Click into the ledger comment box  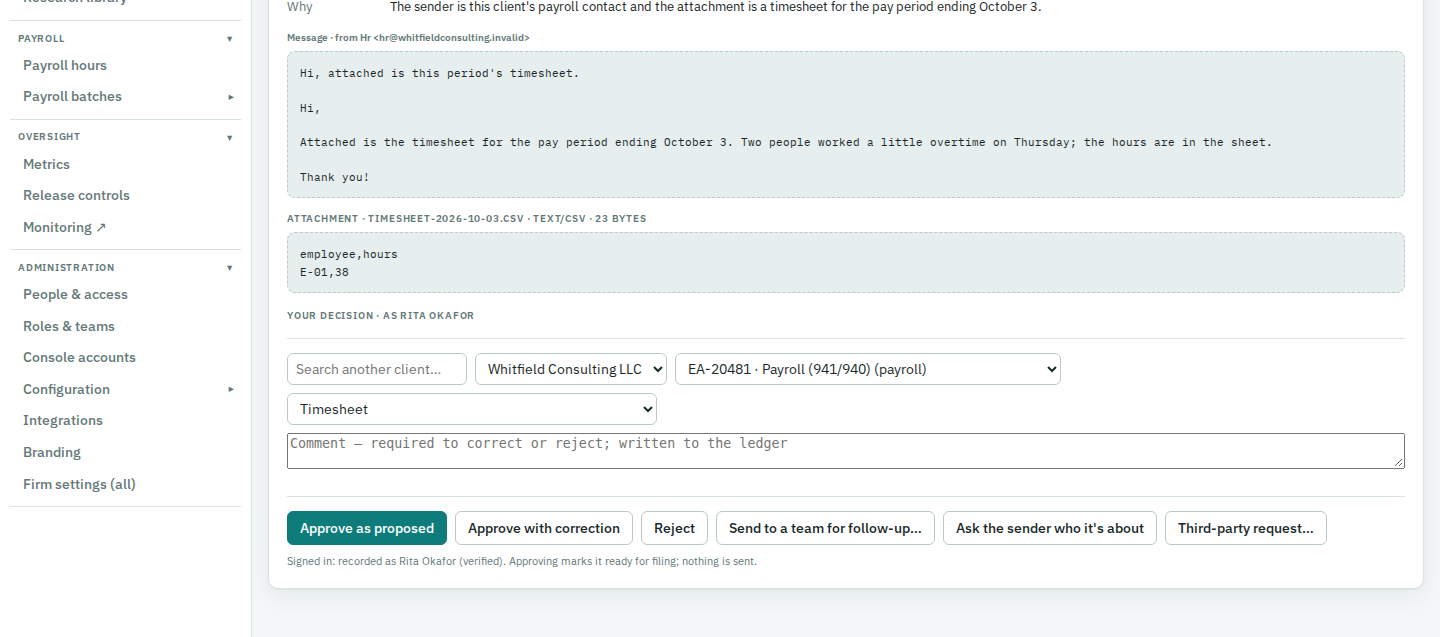click(x=846, y=451)
